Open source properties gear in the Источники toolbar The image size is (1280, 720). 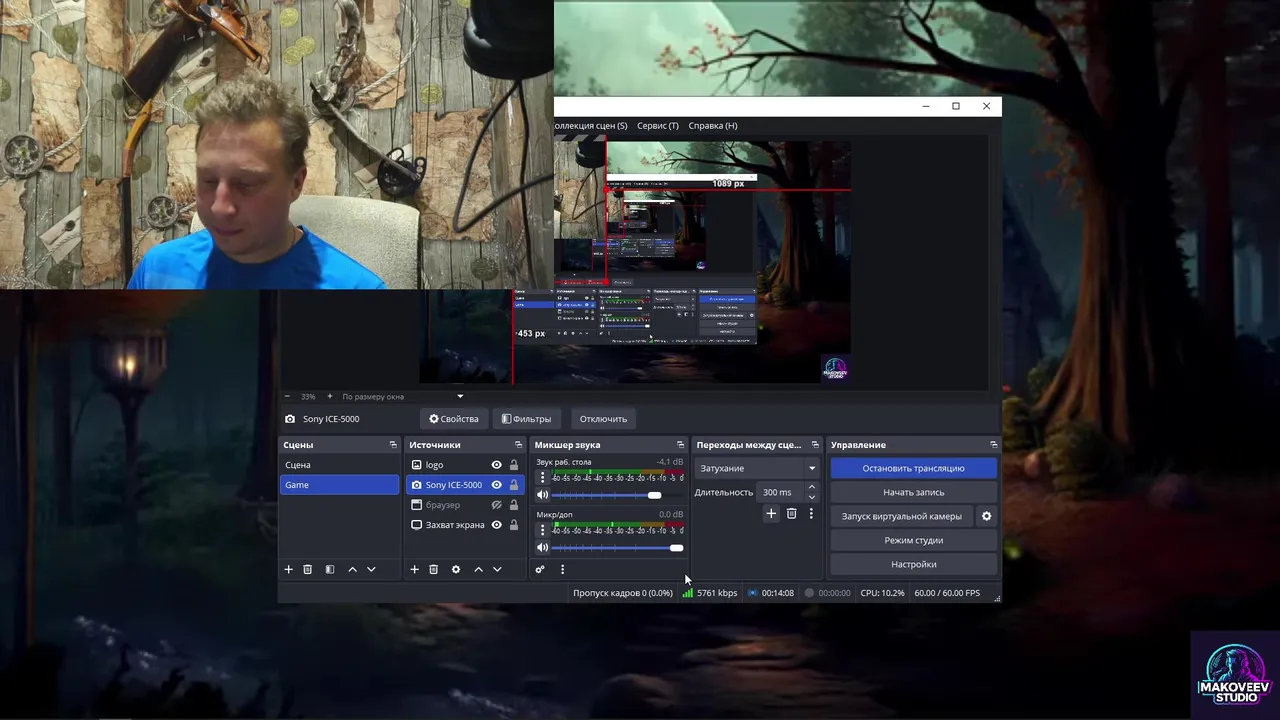(456, 569)
